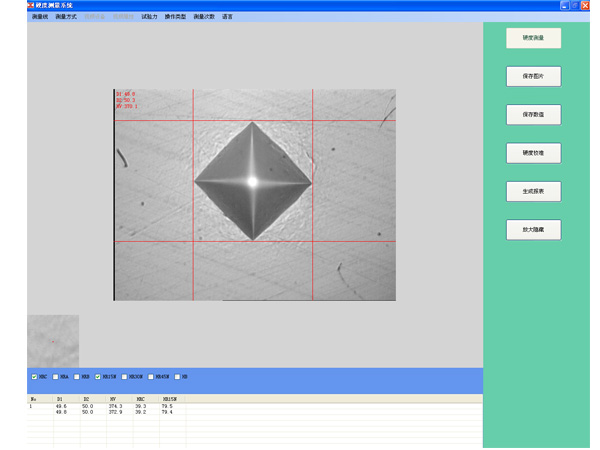Open the 语言 (language) menu
Image resolution: width=600 pixels, height=450 pixels.
[x=228, y=17]
